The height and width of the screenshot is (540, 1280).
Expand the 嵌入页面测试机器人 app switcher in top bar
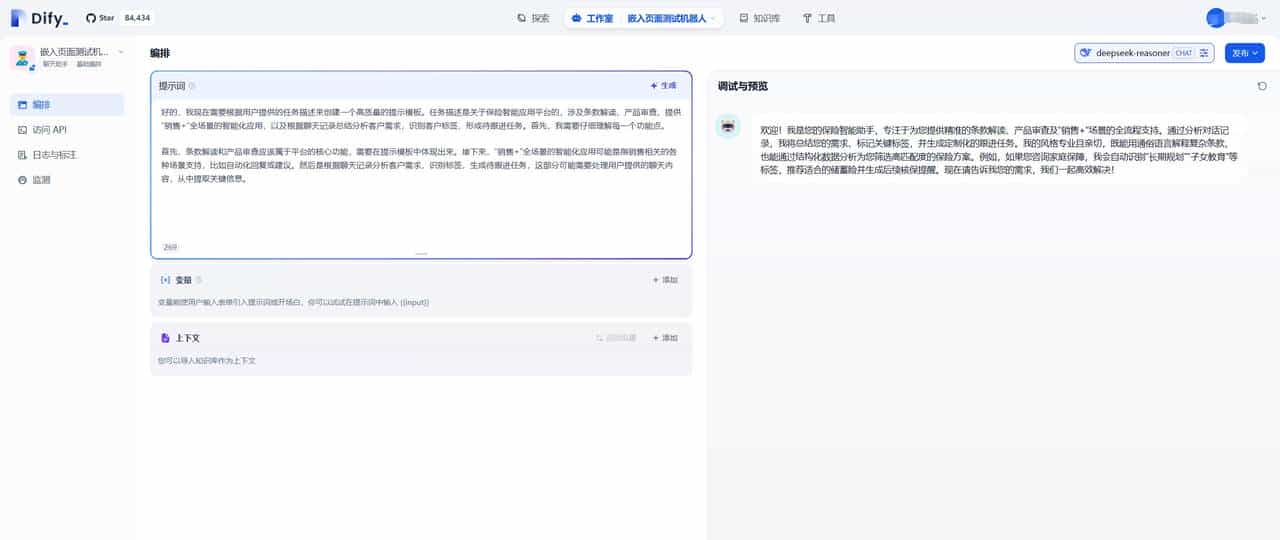tap(671, 18)
